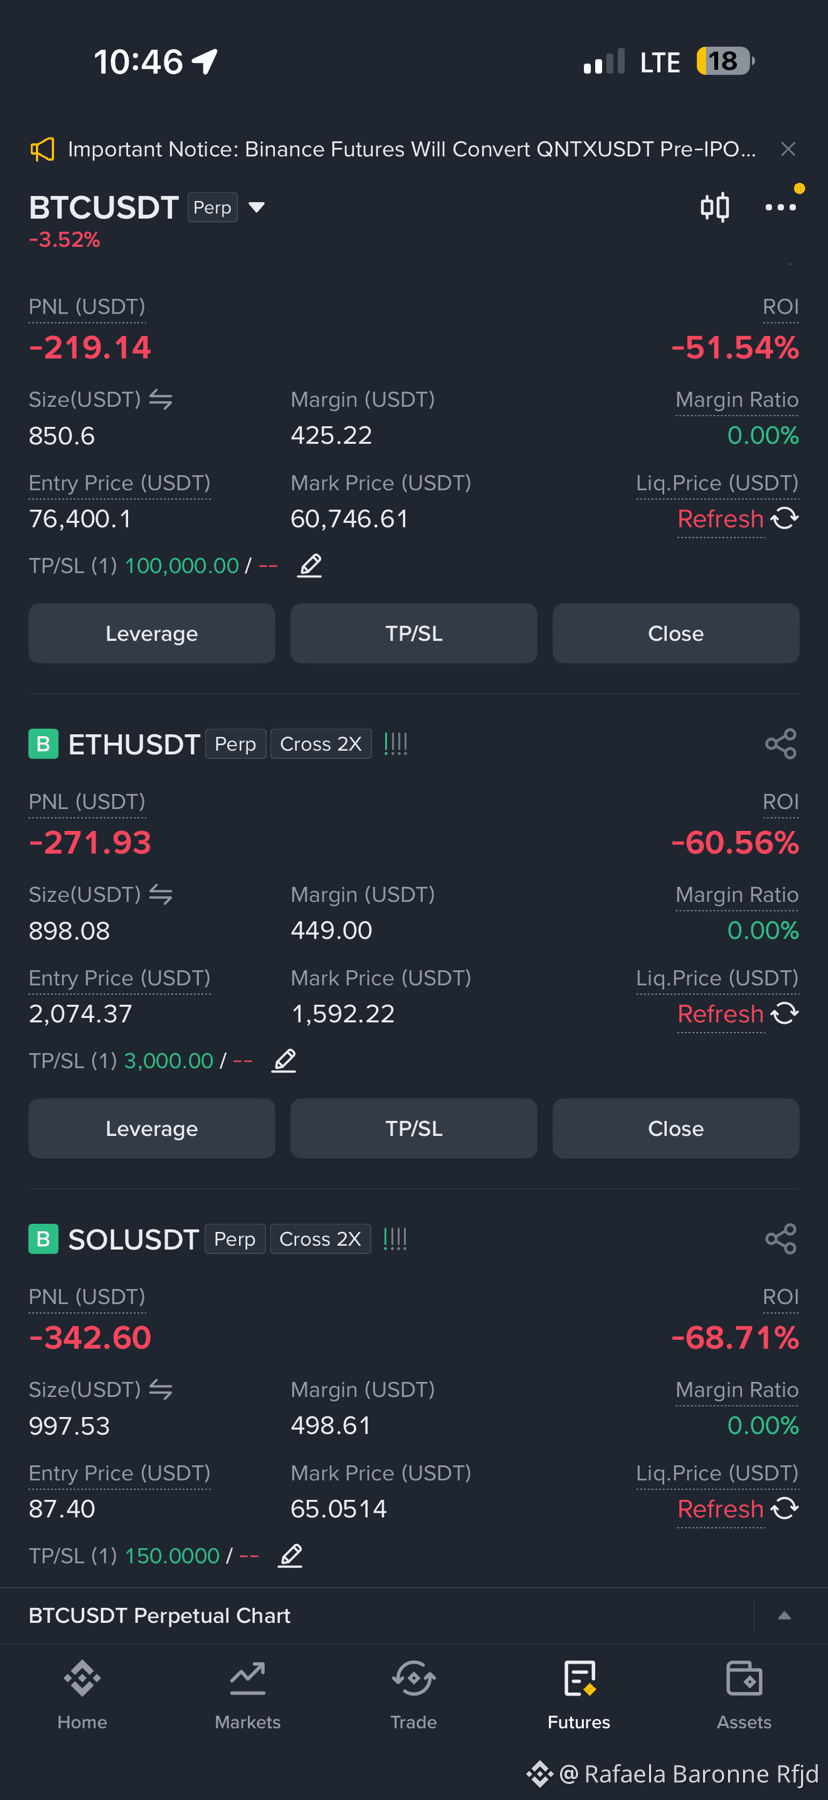Screen dimensions: 828x1800
Task: Open the candlestick chart icon
Action: coord(715,207)
